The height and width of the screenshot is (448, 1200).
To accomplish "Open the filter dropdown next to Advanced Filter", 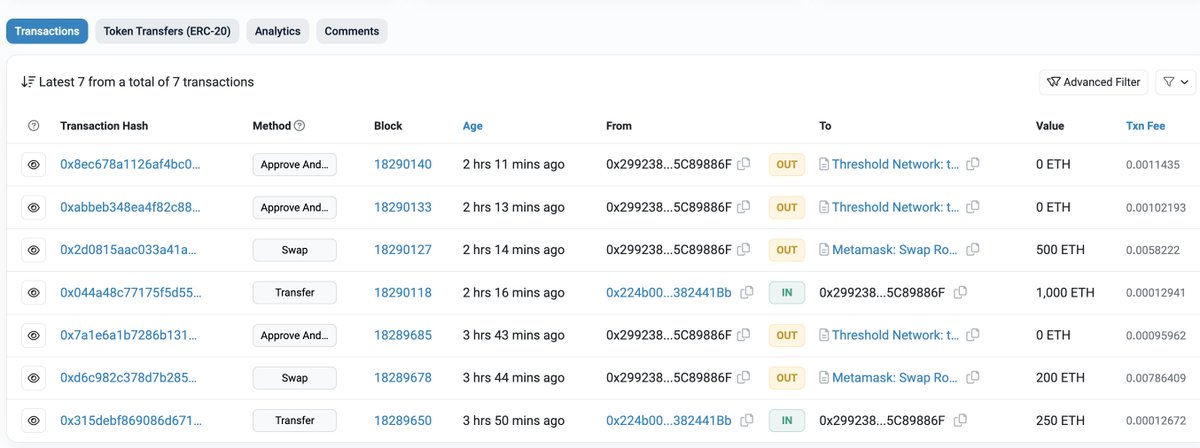I will click(1175, 82).
